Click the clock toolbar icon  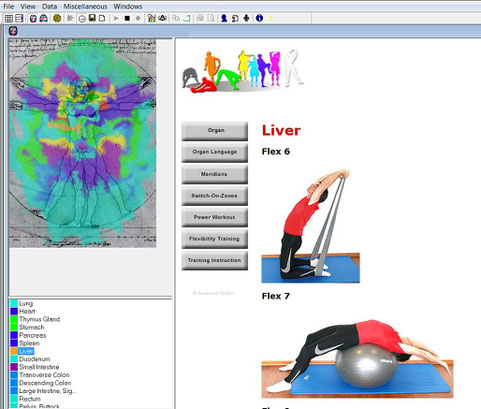point(82,19)
